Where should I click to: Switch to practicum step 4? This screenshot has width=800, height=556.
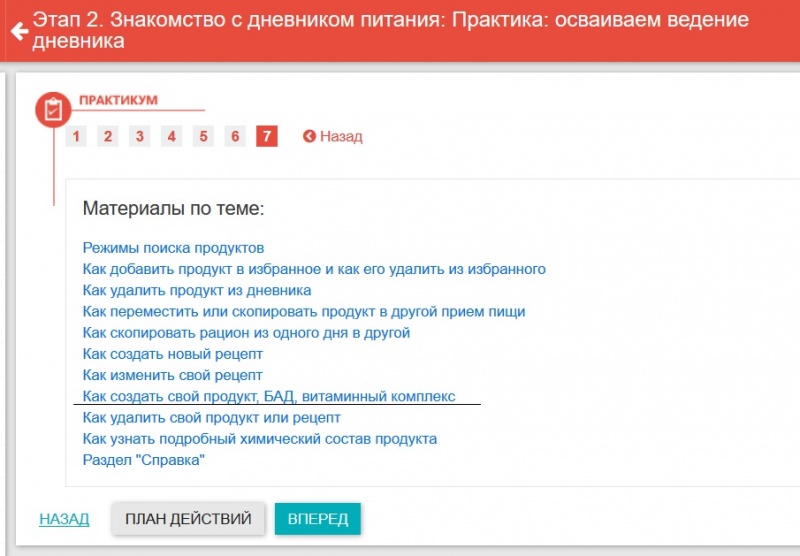(x=171, y=137)
